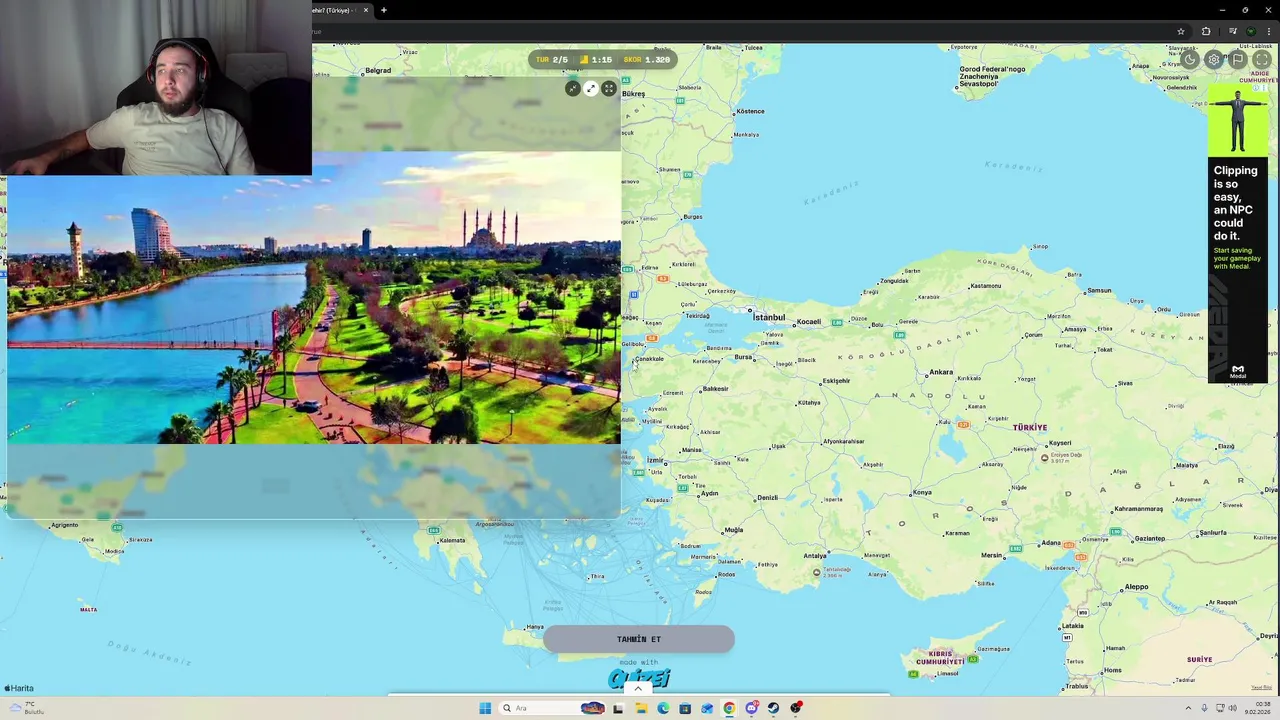Click Gaziantep on the map
The width and height of the screenshot is (1280, 720).
tap(1149, 539)
